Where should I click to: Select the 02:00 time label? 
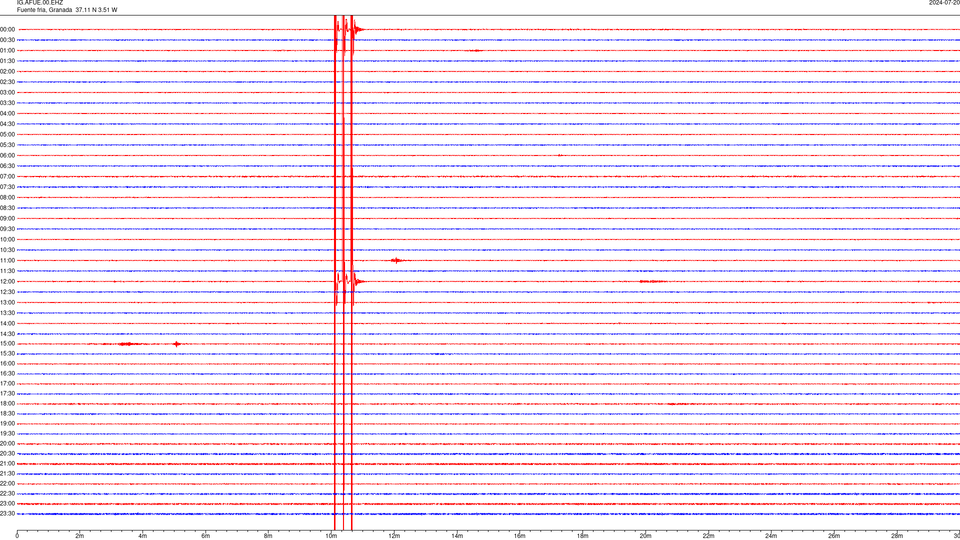click(7, 72)
